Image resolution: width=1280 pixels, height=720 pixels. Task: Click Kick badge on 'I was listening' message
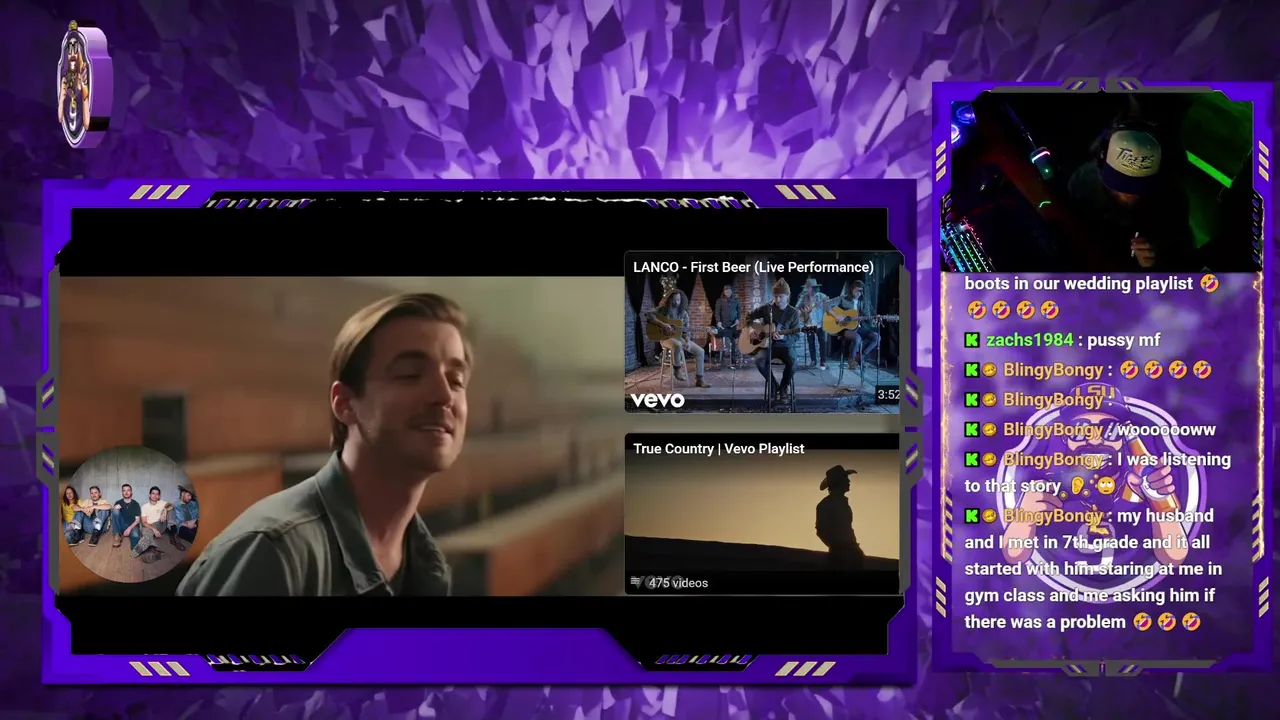972,460
